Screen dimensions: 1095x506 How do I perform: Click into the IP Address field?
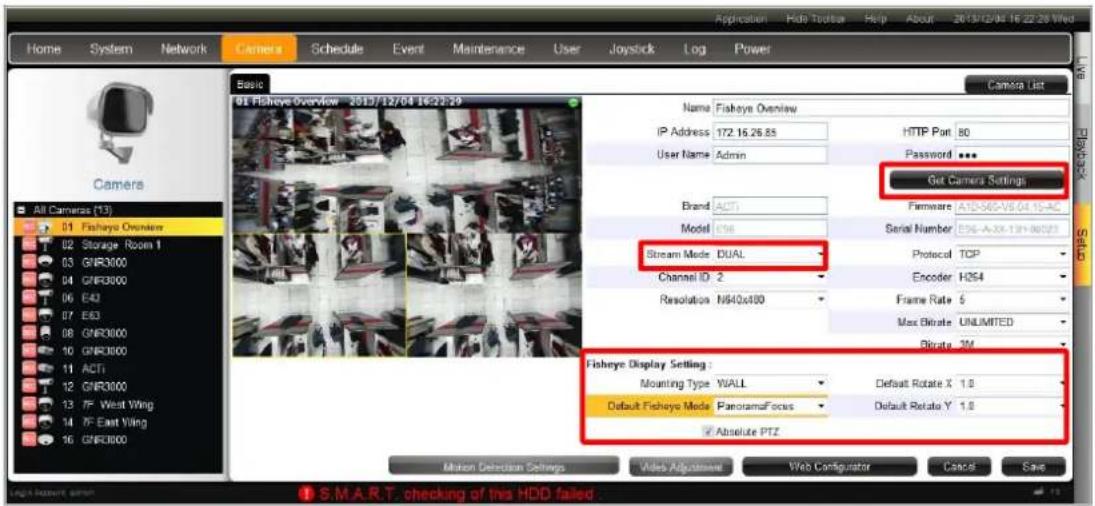coord(769,131)
